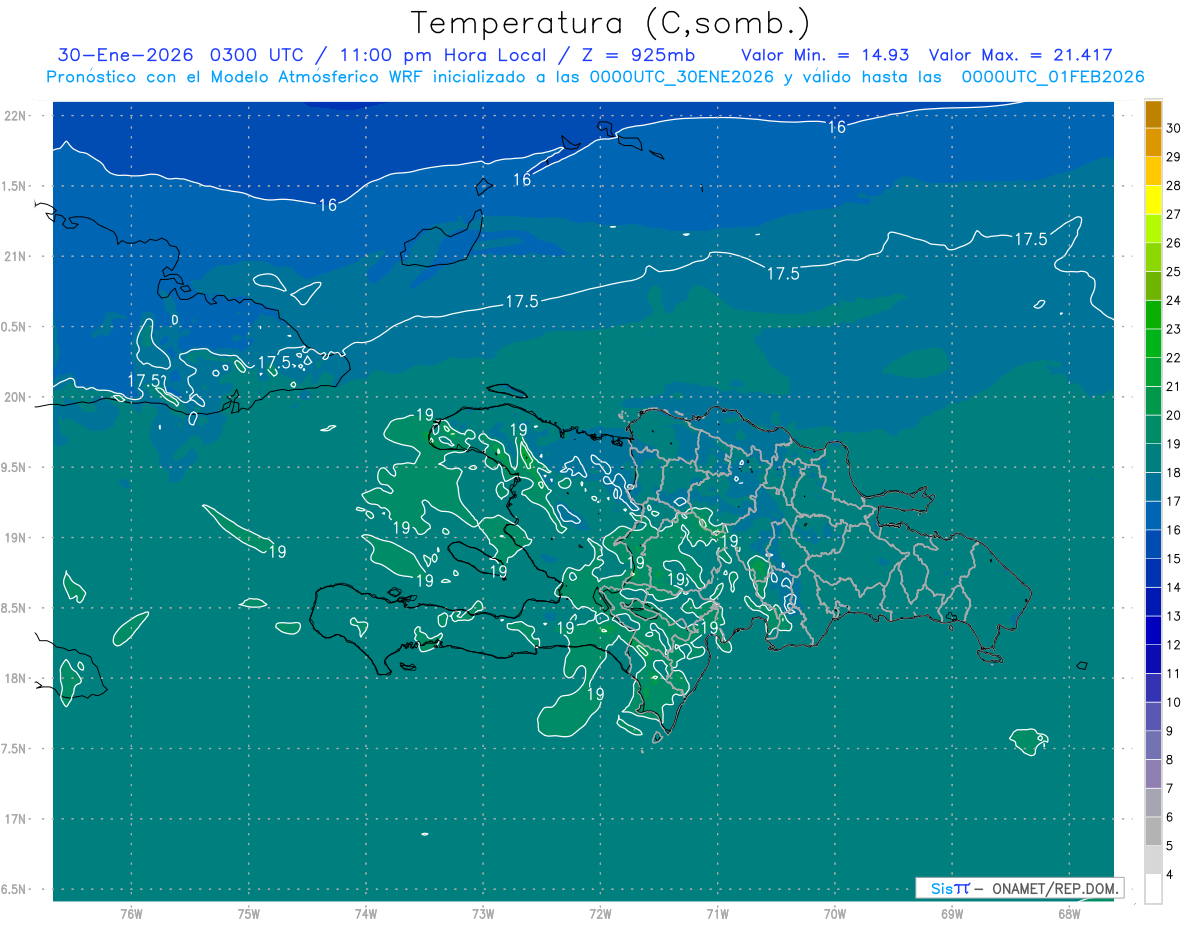Click the southernmost 19 contour label

point(595,693)
